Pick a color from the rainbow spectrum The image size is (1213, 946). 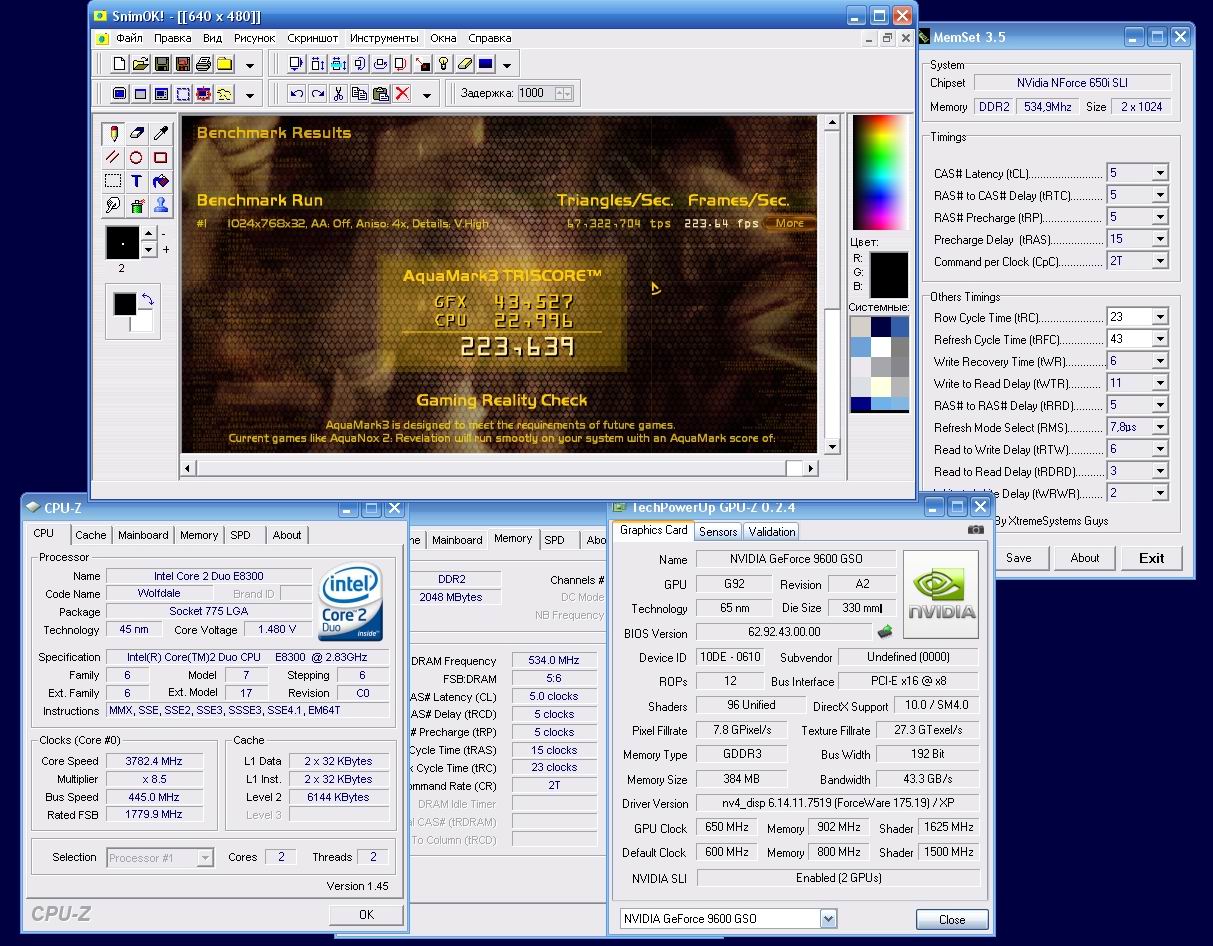(880, 172)
